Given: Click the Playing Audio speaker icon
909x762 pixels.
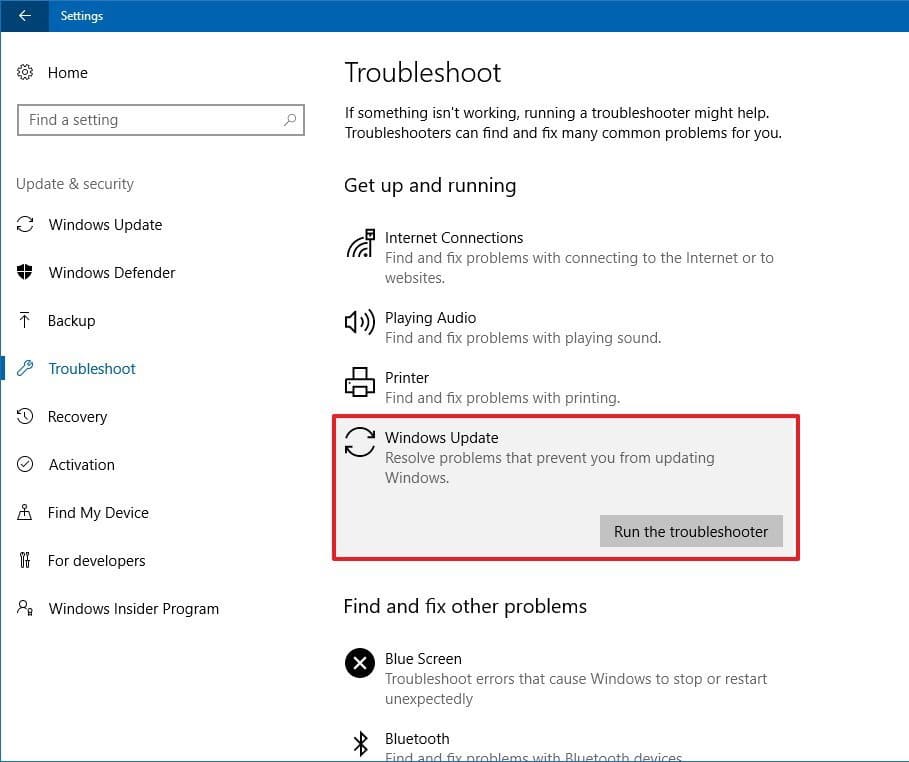Looking at the screenshot, I should (360, 321).
